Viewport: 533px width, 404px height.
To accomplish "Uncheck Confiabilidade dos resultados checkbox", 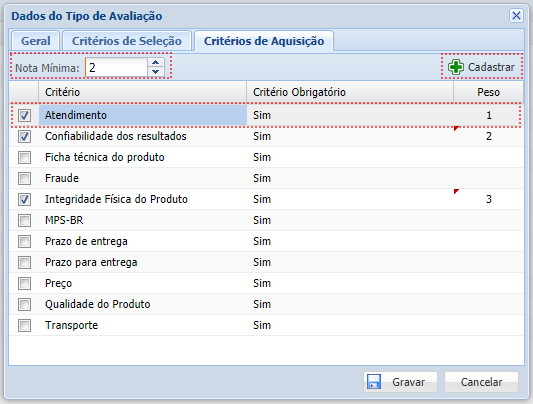I will pyautogui.click(x=24, y=136).
